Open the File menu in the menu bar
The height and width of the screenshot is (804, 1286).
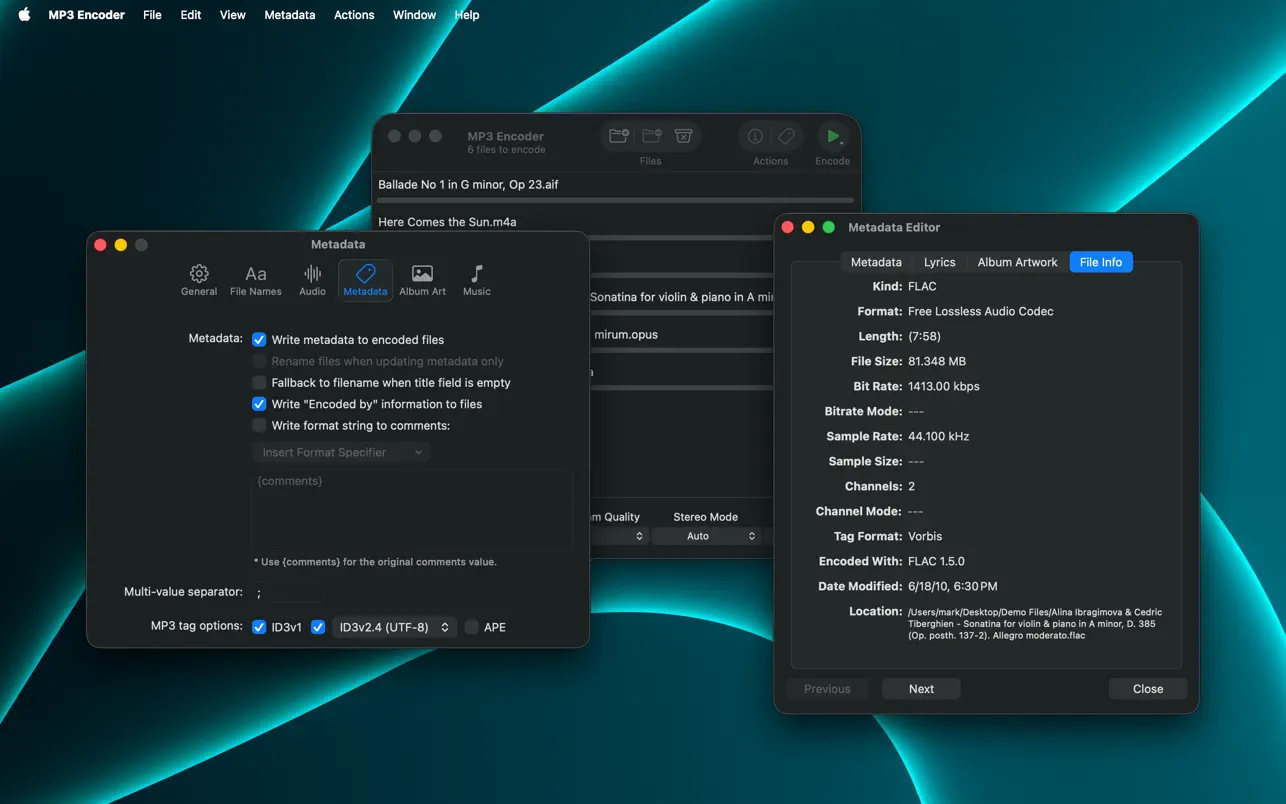[x=152, y=15]
